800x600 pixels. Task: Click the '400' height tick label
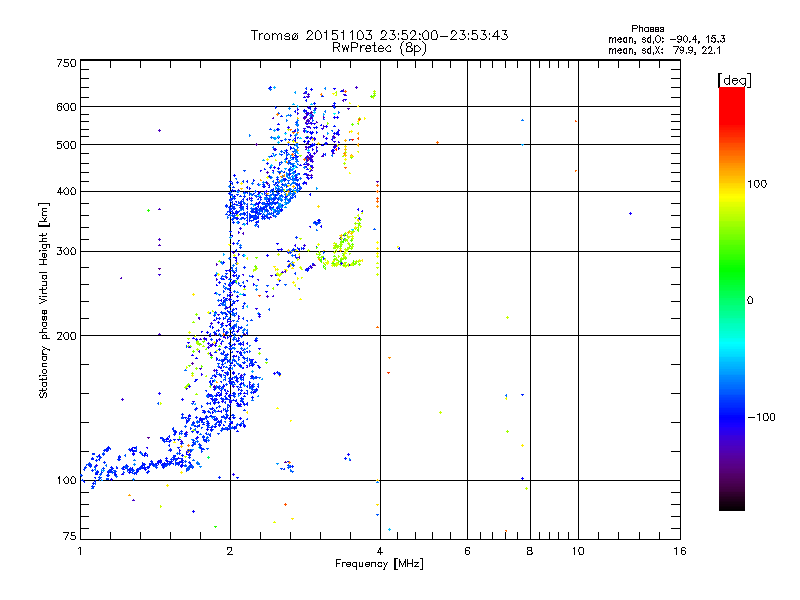point(66,191)
